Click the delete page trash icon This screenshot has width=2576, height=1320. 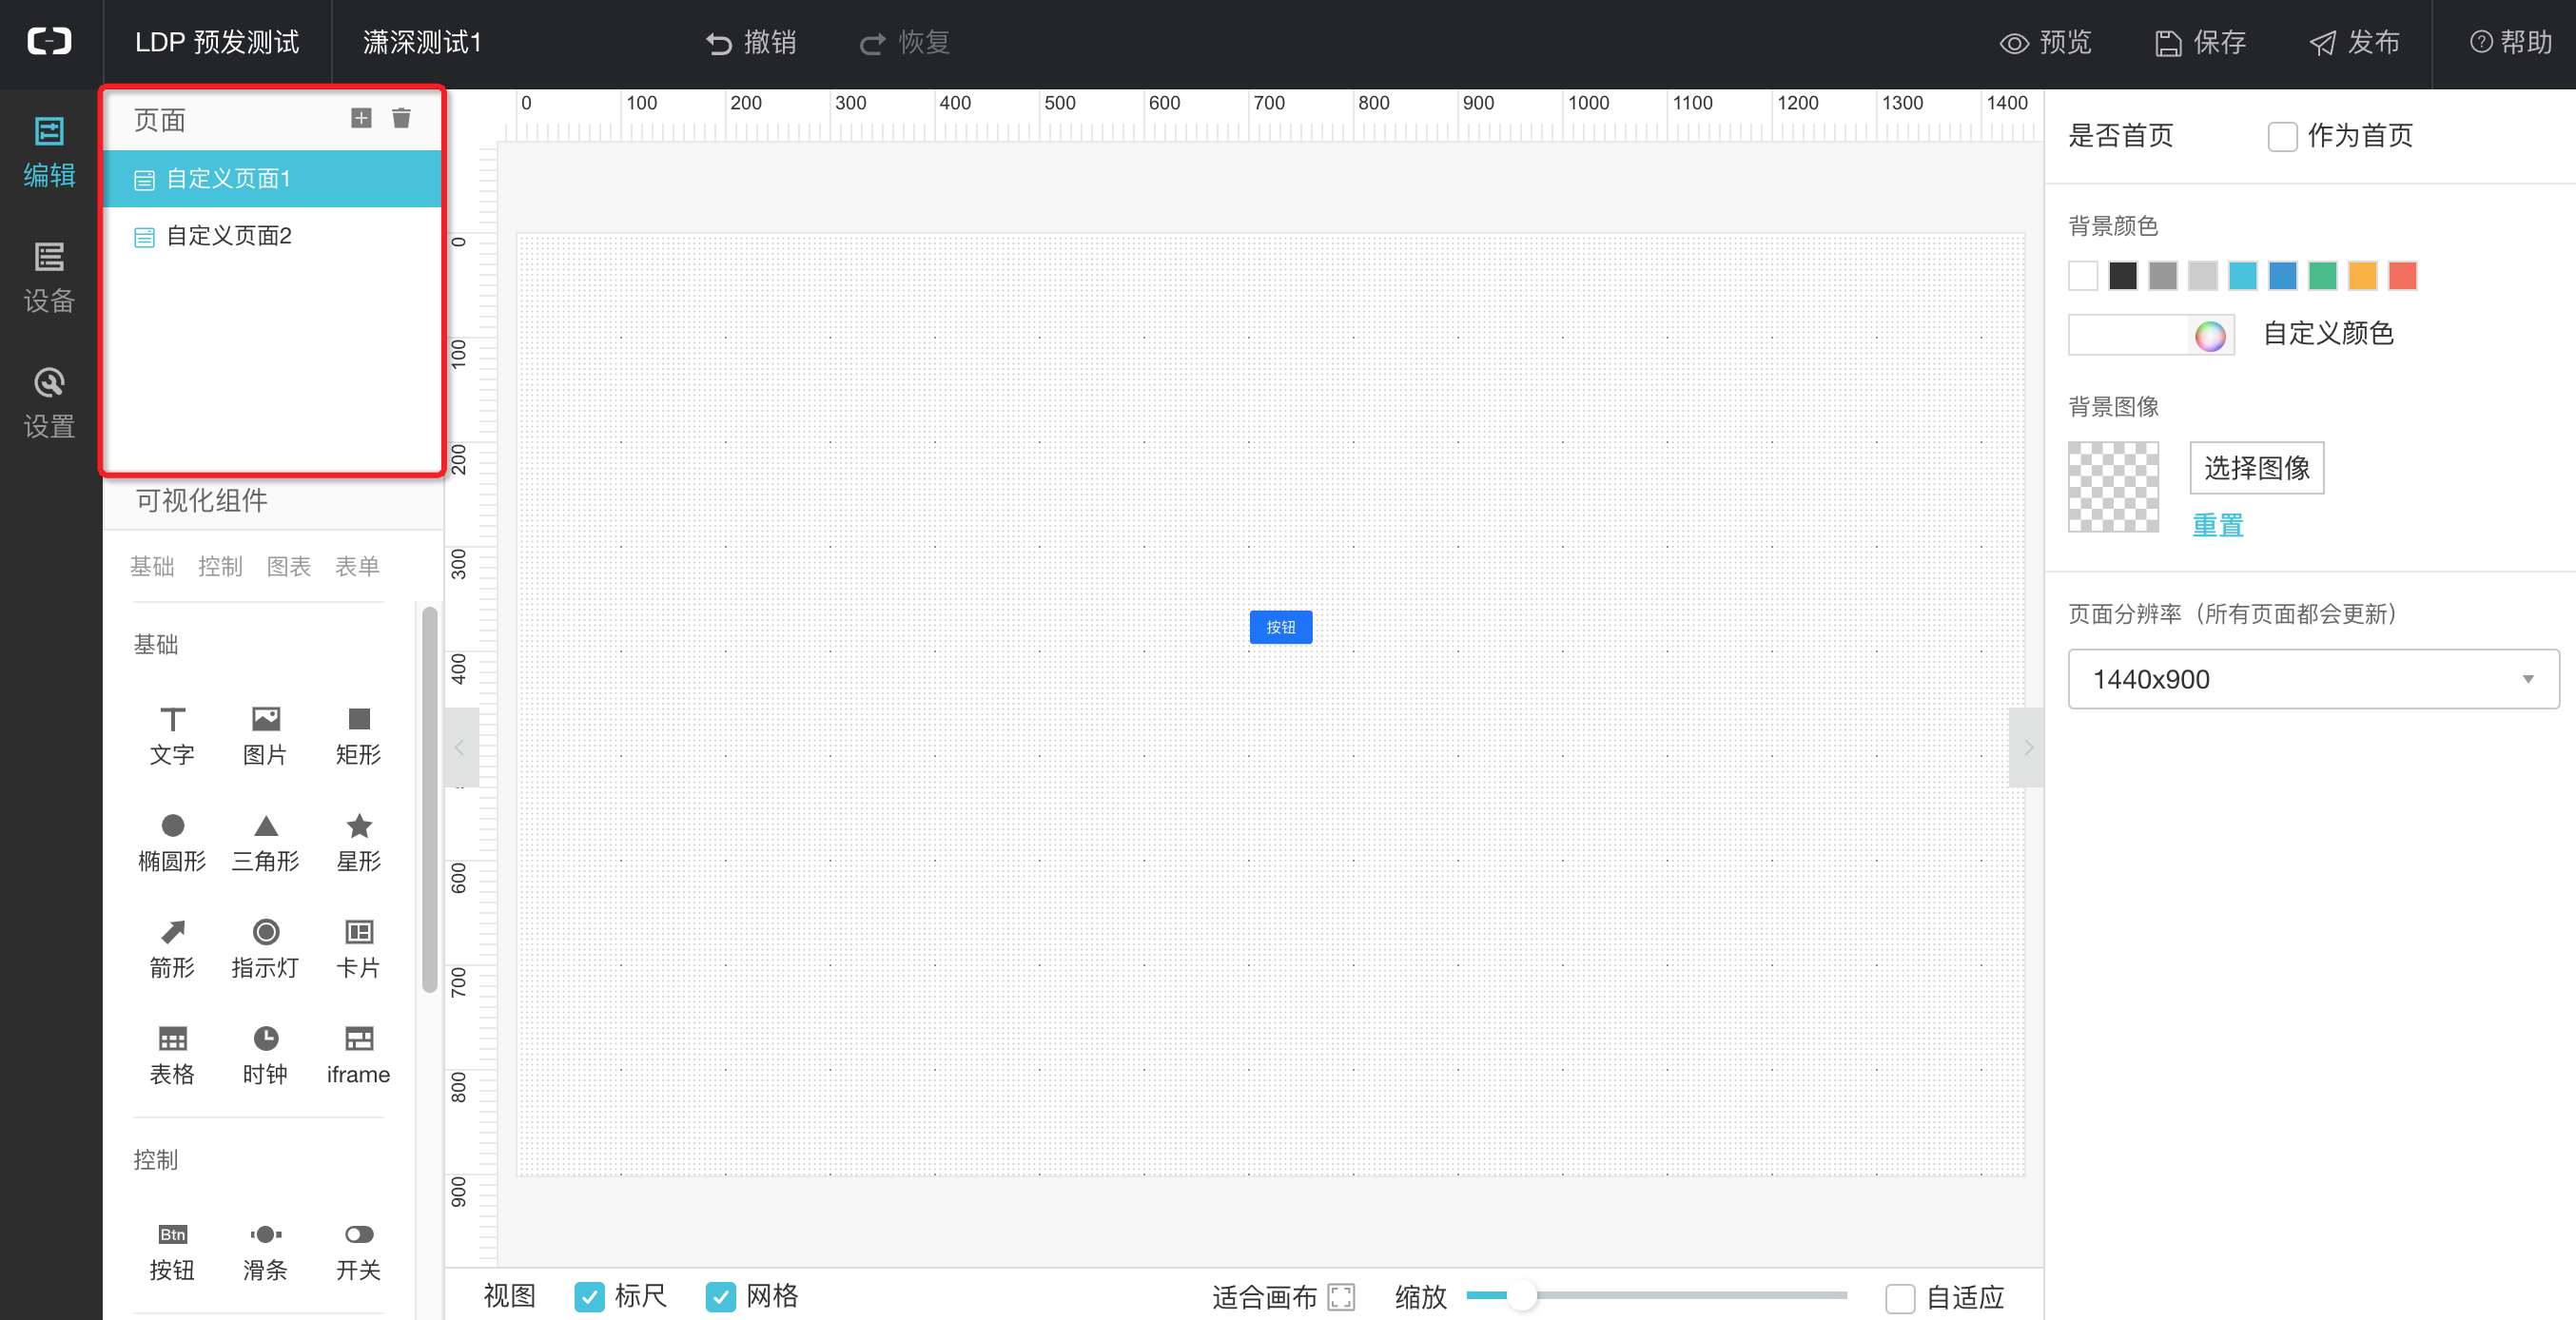pos(401,119)
